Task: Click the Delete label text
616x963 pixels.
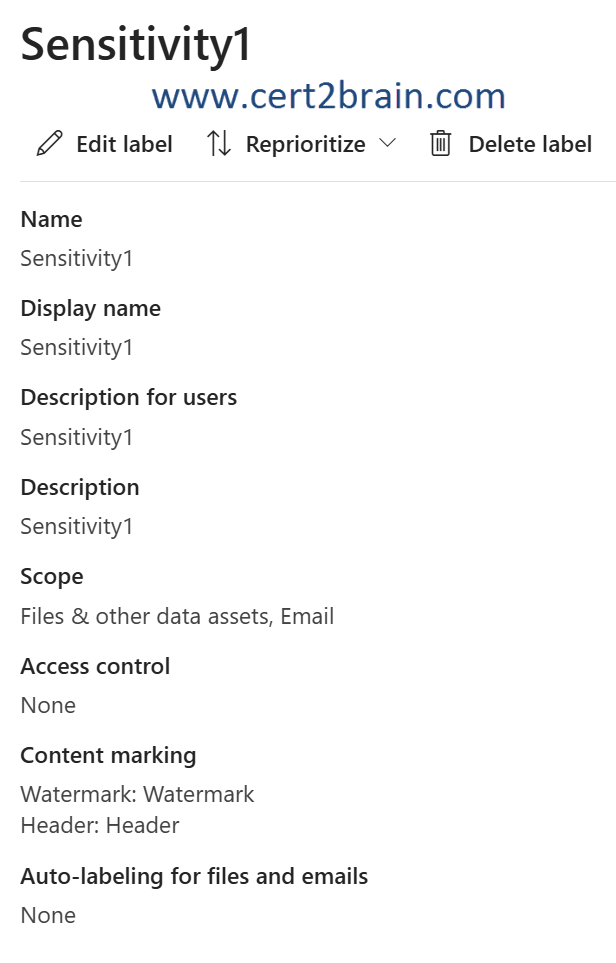Action: pyautogui.click(x=530, y=144)
